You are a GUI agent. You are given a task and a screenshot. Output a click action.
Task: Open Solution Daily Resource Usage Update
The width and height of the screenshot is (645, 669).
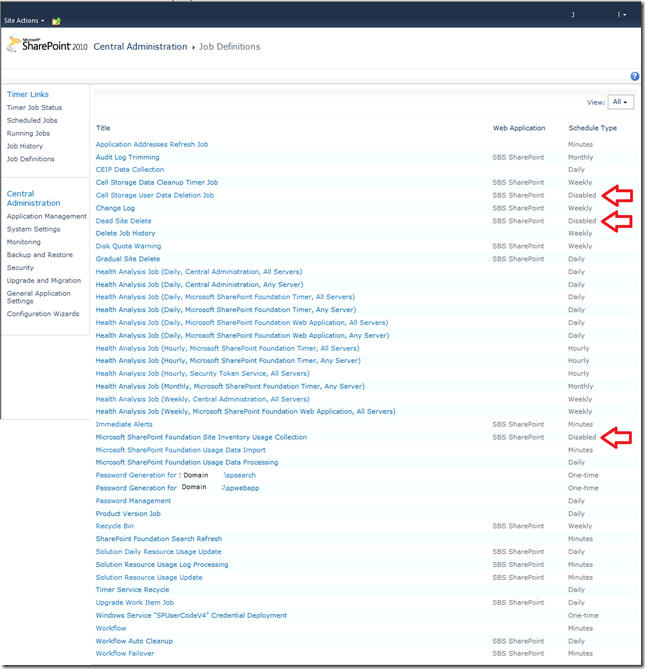point(159,552)
